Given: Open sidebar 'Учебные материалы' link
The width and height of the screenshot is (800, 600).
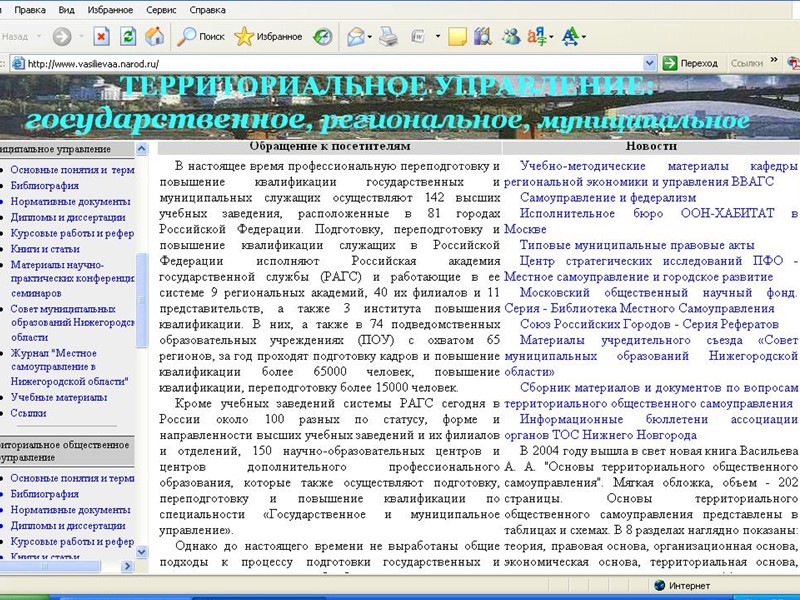Looking at the screenshot, I should [x=59, y=397].
